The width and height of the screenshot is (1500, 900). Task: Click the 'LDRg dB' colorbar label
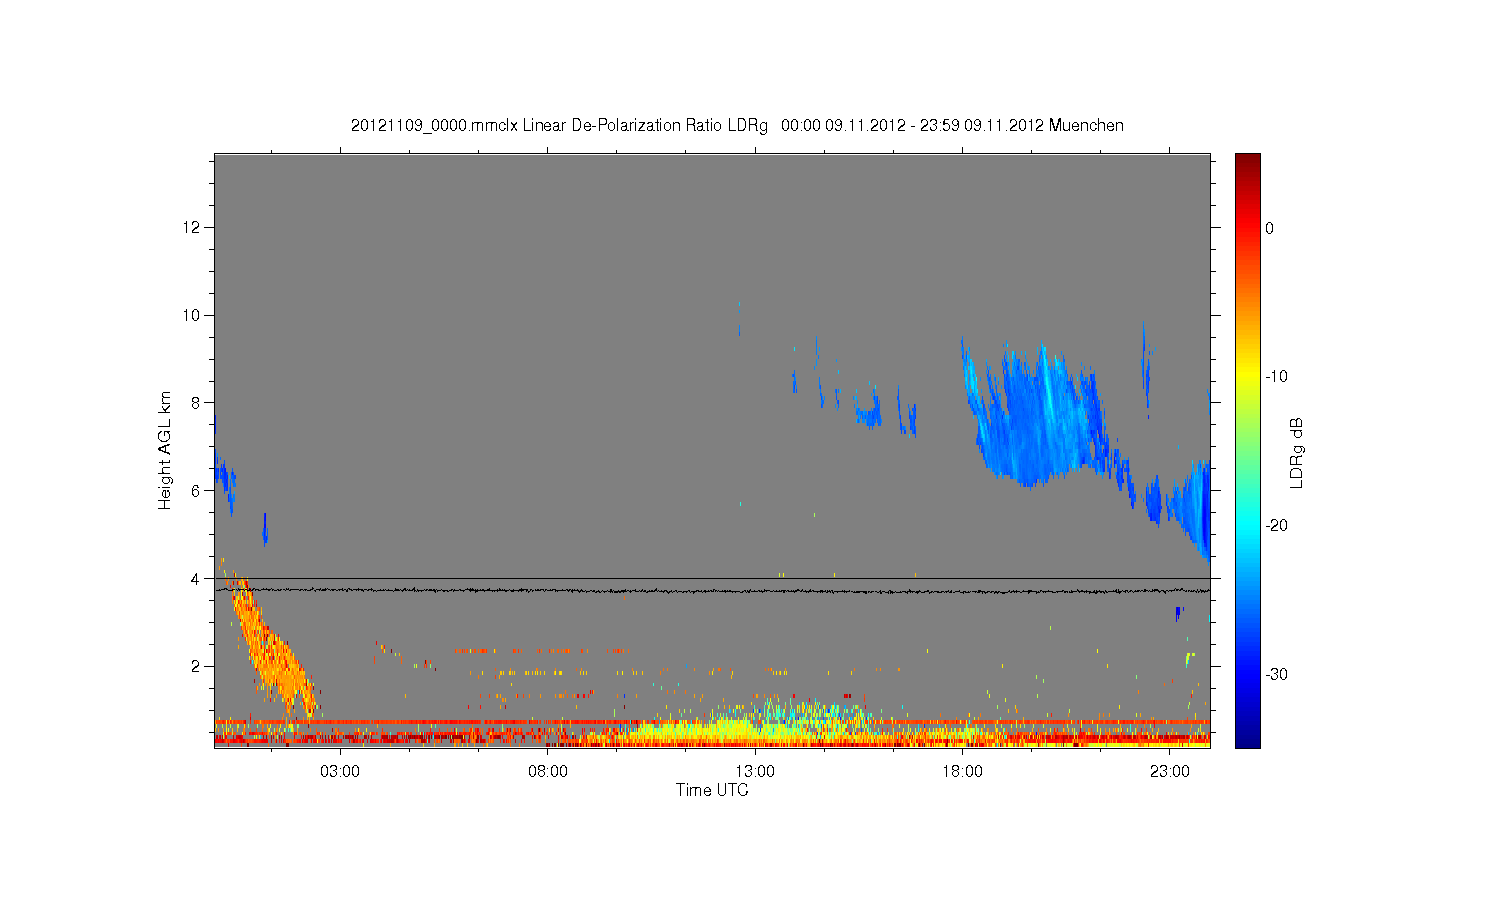coord(1297,452)
